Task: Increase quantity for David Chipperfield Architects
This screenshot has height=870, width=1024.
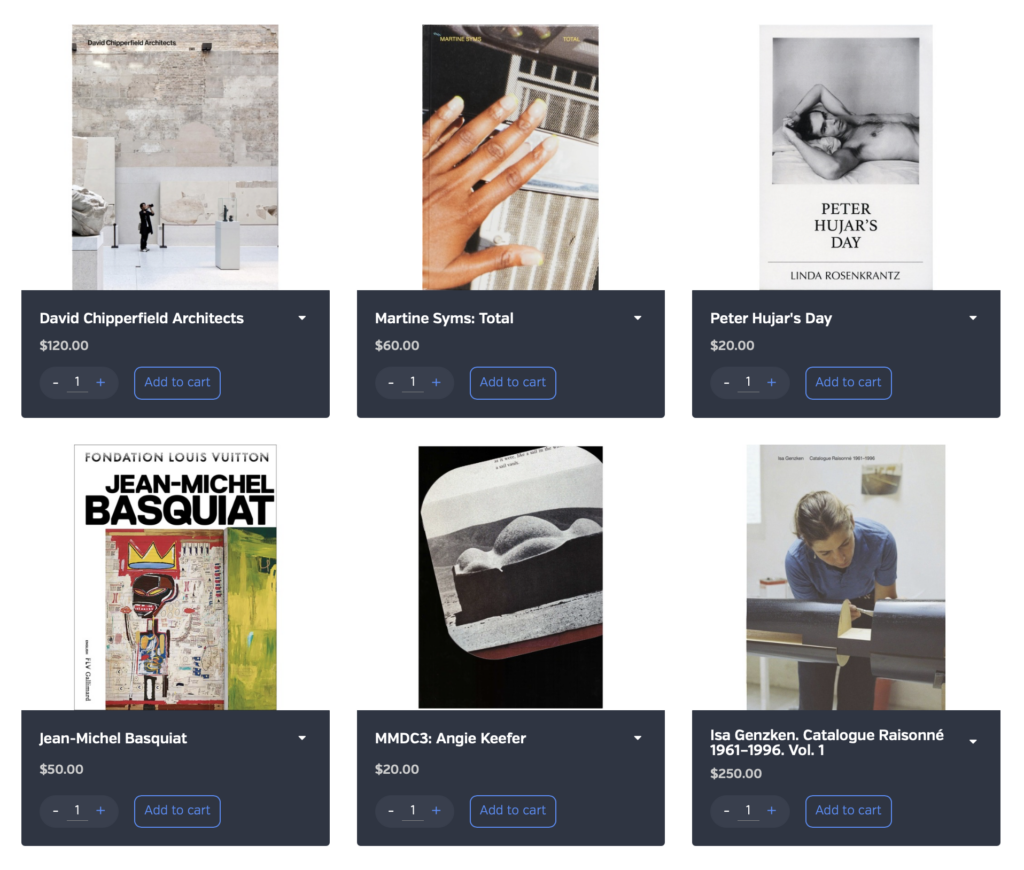Action: pyautogui.click(x=101, y=383)
